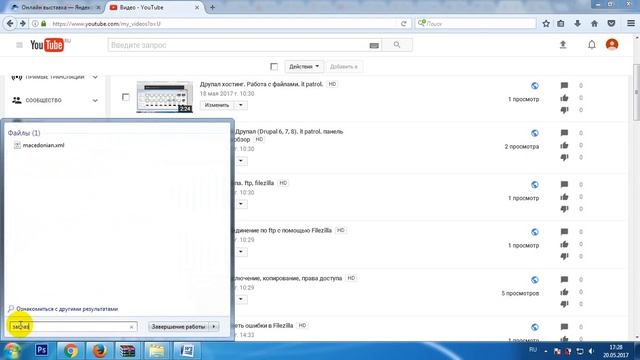Open Друпал хостинг video thumbnail
The height and width of the screenshot is (360, 640).
point(164,97)
